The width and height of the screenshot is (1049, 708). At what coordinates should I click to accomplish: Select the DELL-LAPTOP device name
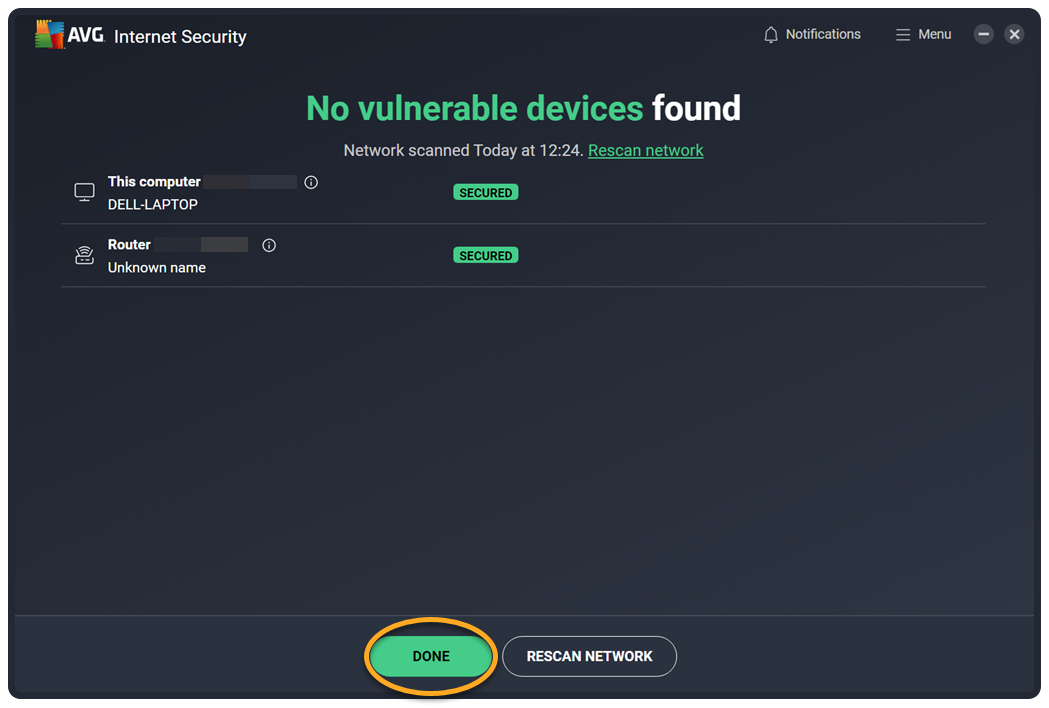[153, 204]
